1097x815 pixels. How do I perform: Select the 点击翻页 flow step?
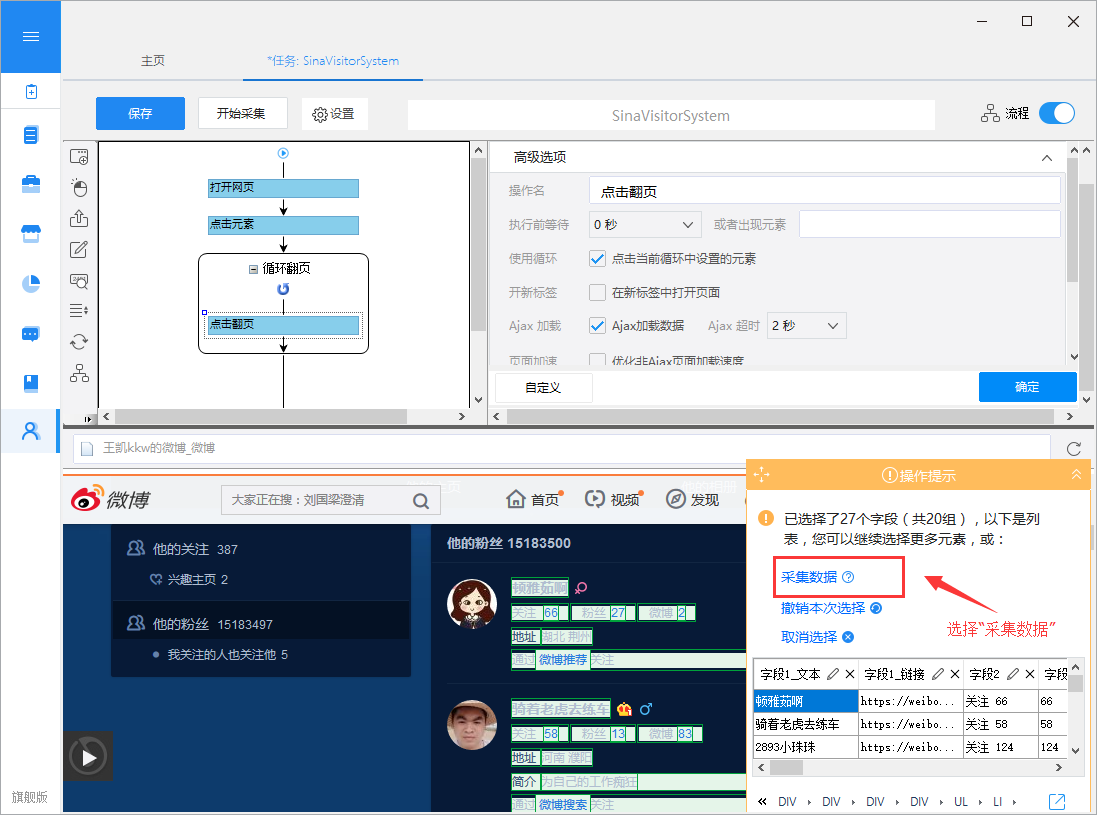(x=283, y=325)
